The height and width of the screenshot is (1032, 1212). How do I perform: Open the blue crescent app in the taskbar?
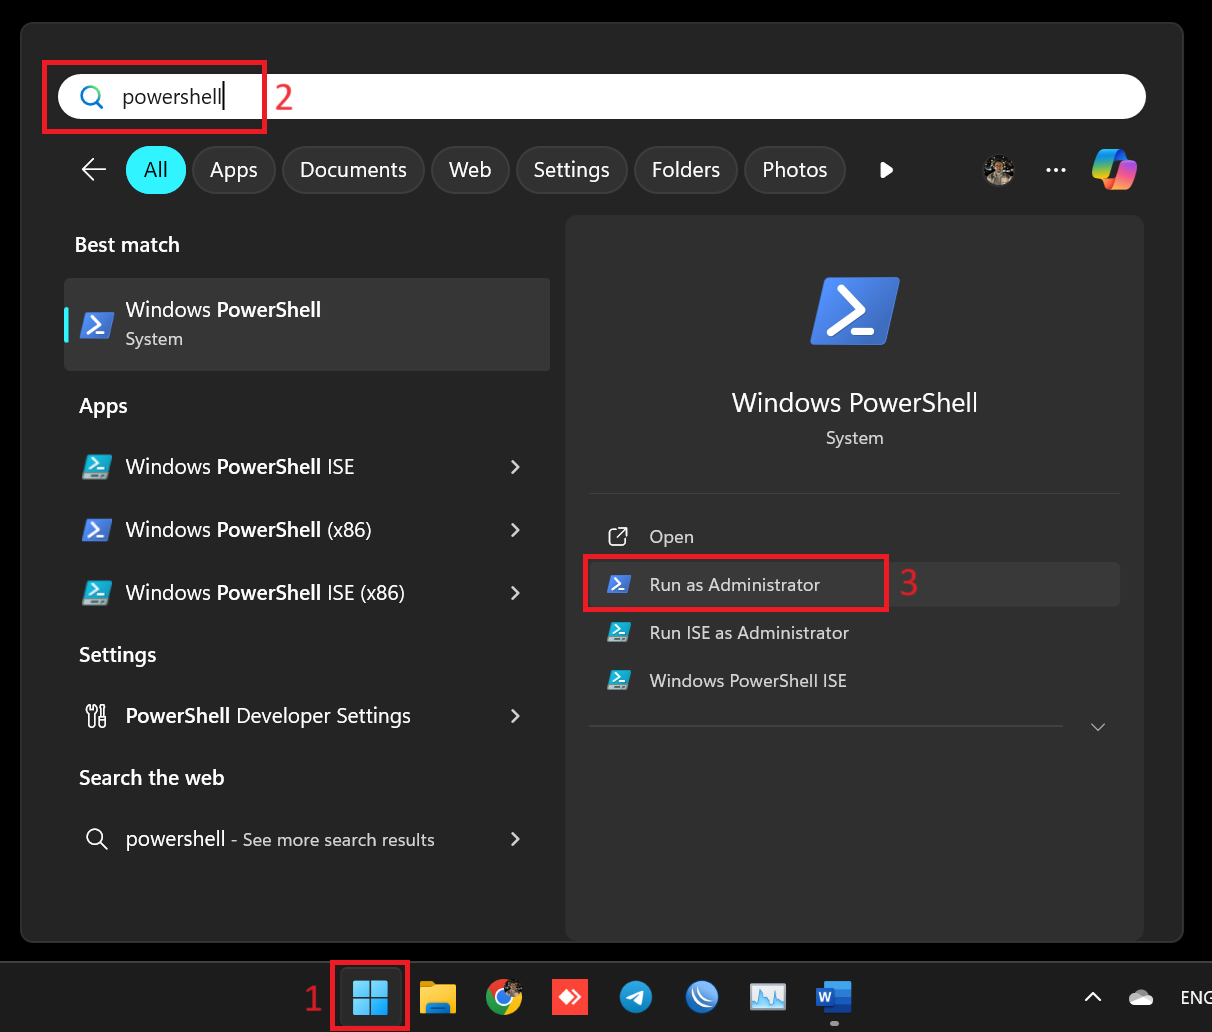tap(702, 997)
